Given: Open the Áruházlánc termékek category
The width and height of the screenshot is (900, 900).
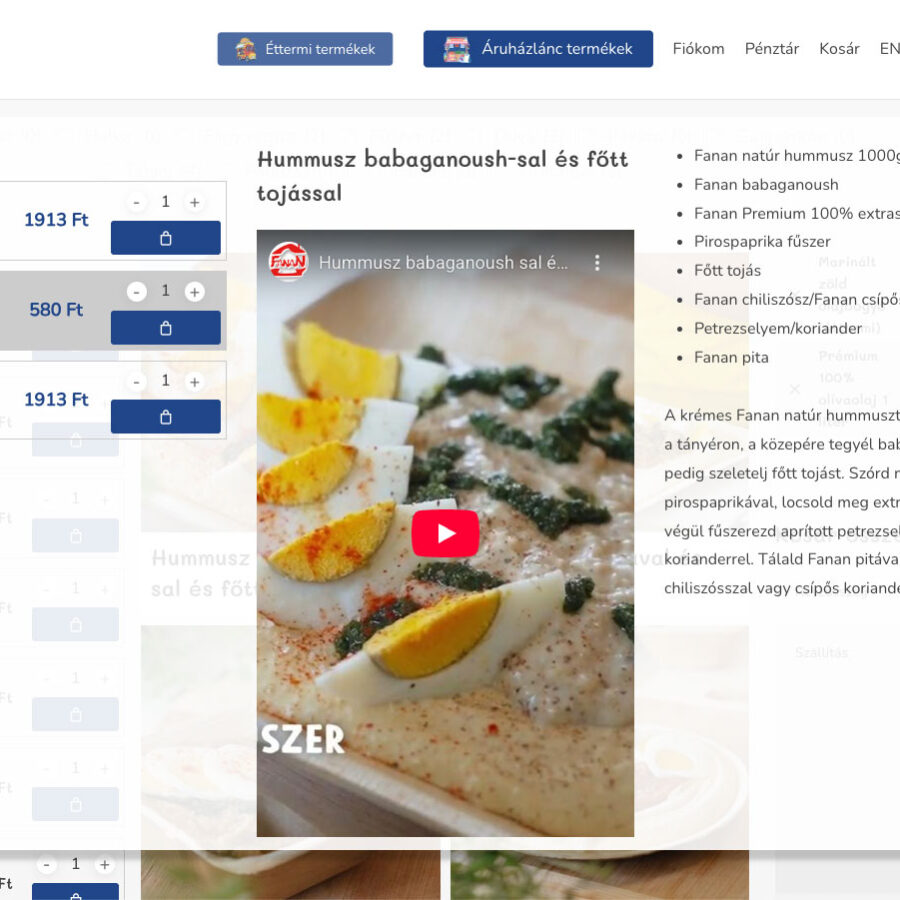Looking at the screenshot, I should click(x=538, y=49).
